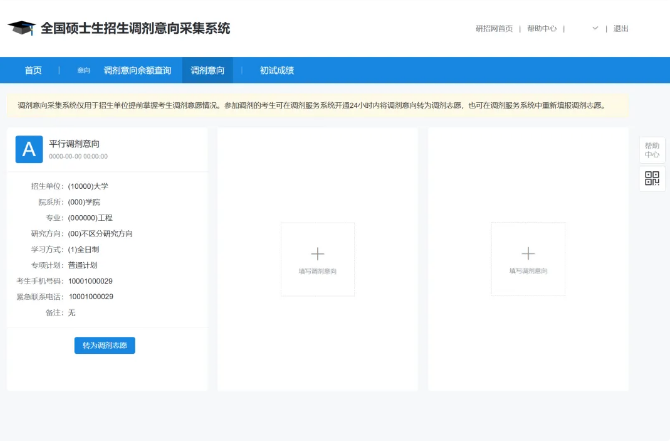Click the plus icon in the third intention card
Image resolution: width=671 pixels, height=446 pixels.
[528, 254]
